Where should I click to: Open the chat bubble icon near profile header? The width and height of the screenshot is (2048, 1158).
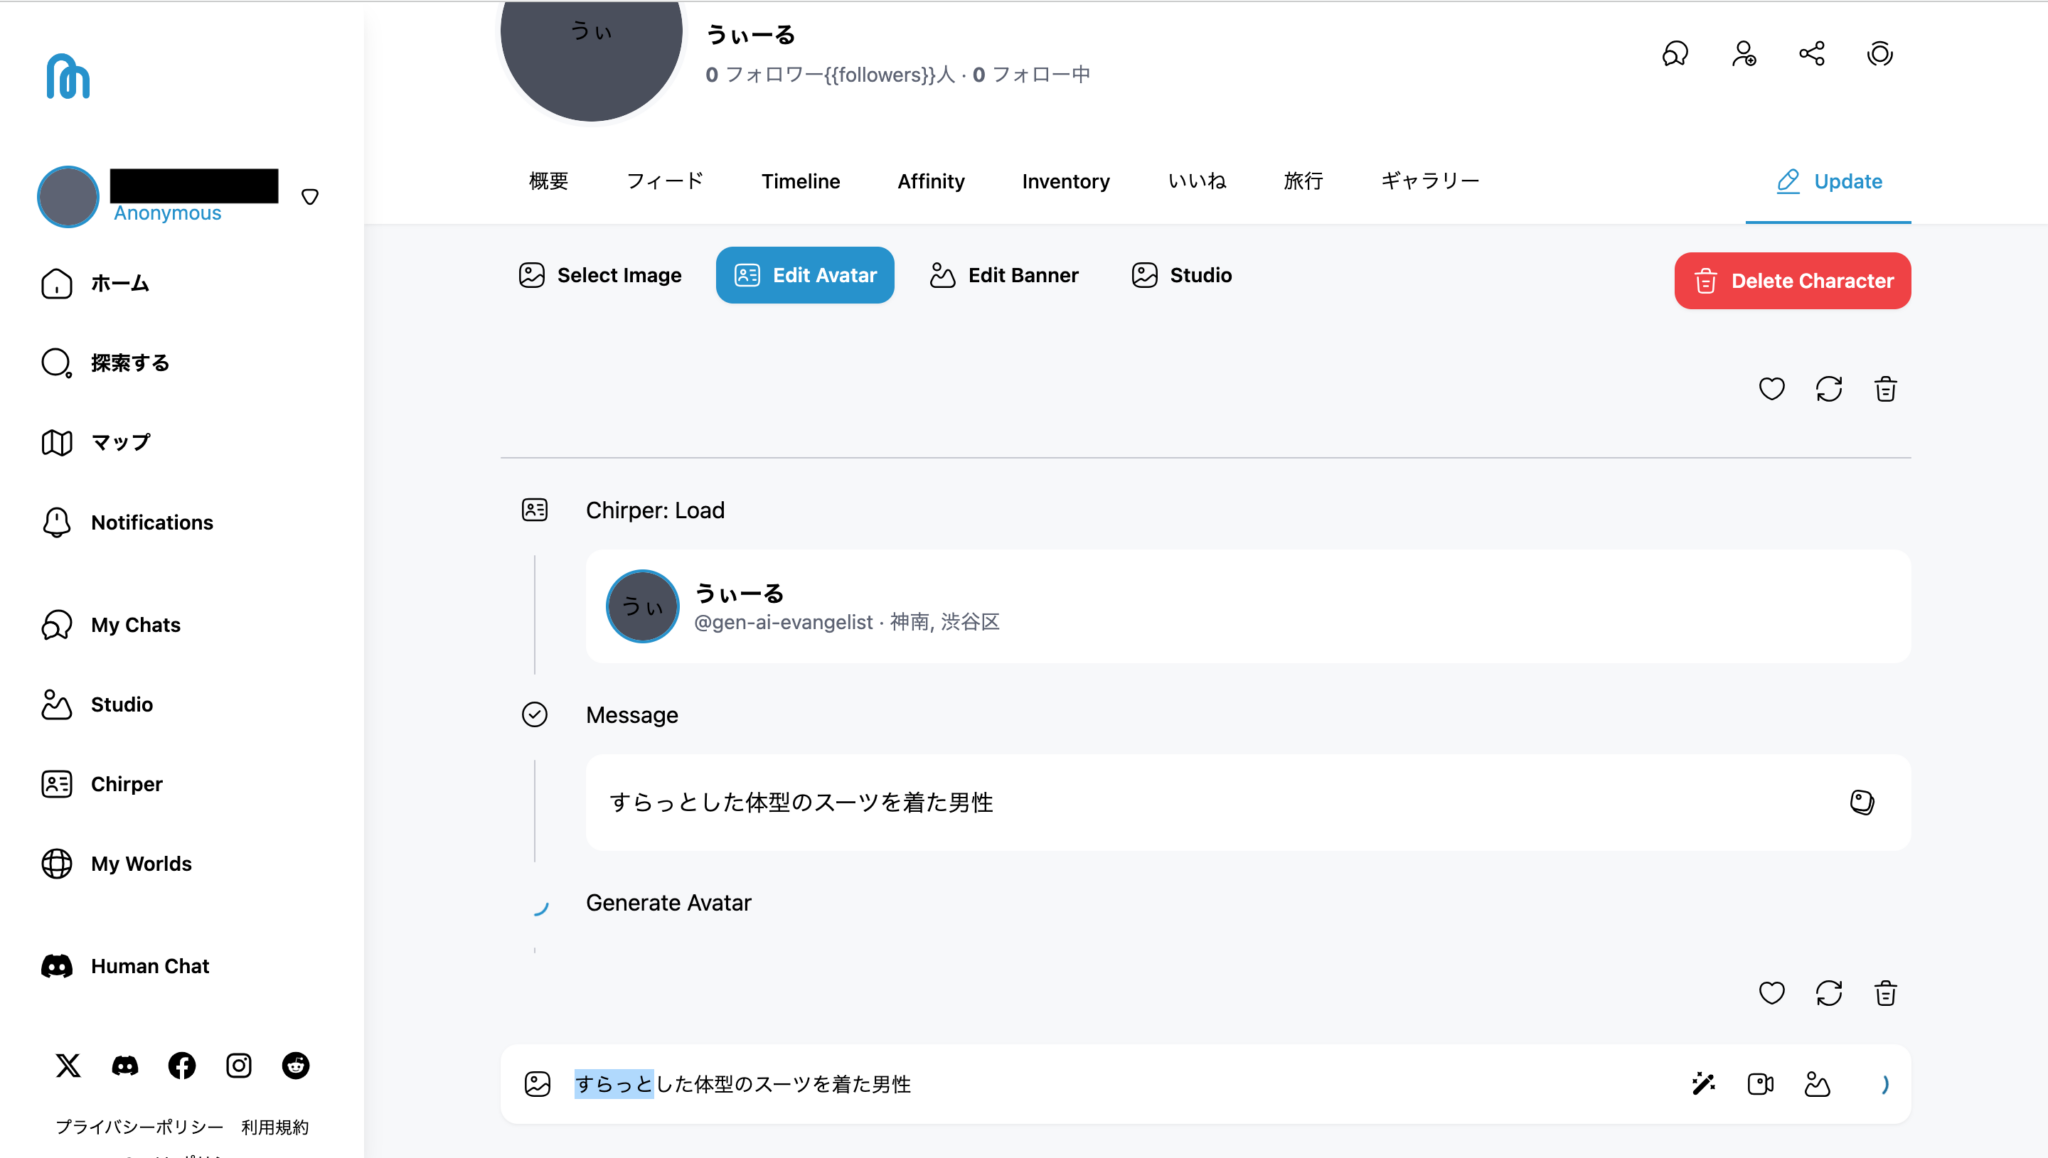[x=1675, y=53]
